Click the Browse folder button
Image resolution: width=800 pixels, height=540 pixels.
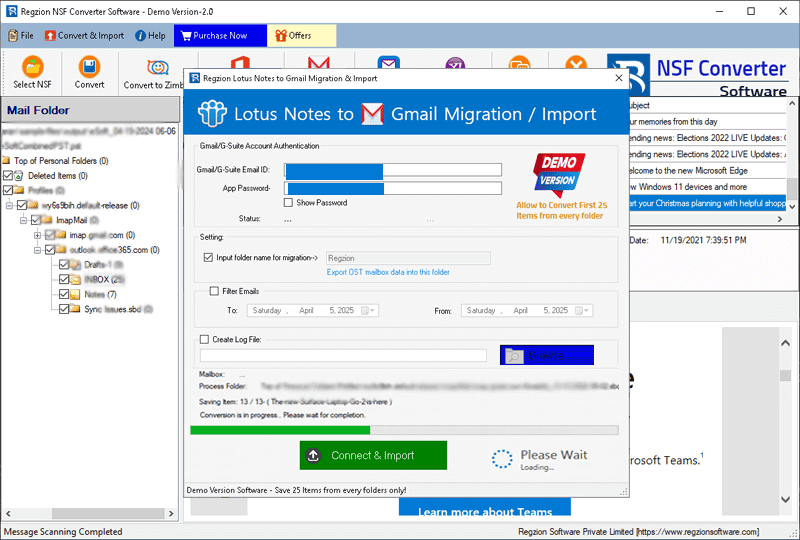(x=546, y=355)
